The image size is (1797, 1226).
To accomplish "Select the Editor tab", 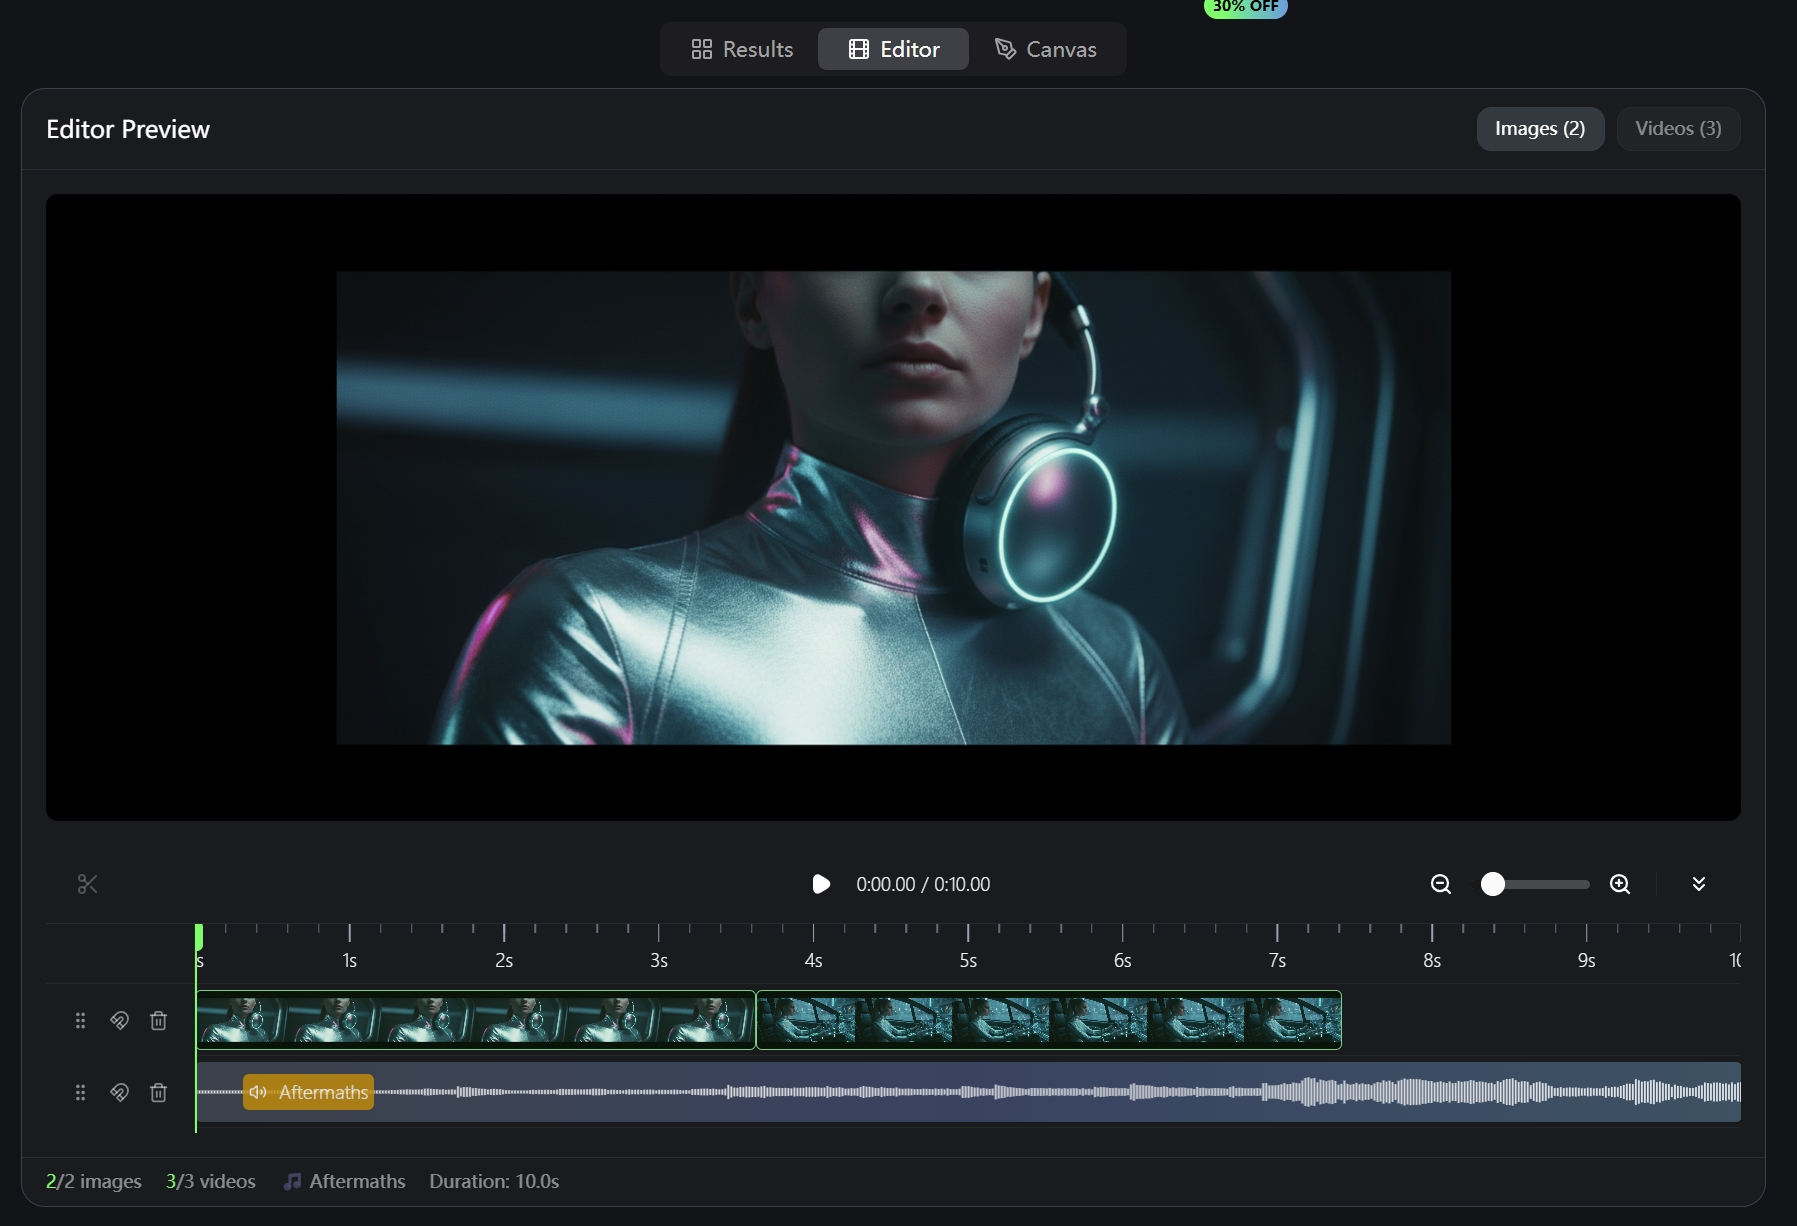I will [893, 49].
